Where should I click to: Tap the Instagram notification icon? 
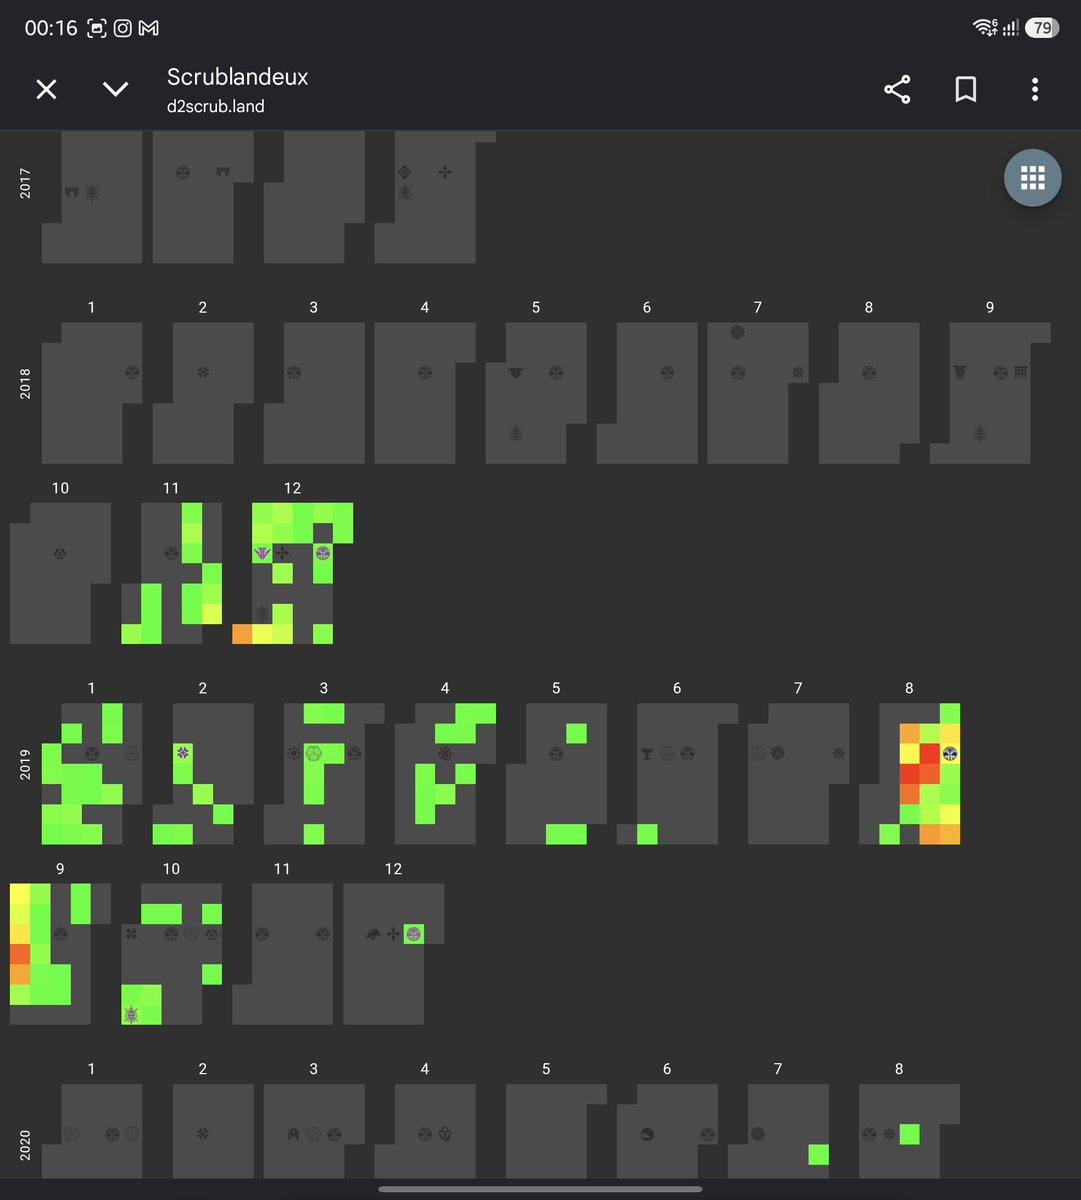point(122,28)
